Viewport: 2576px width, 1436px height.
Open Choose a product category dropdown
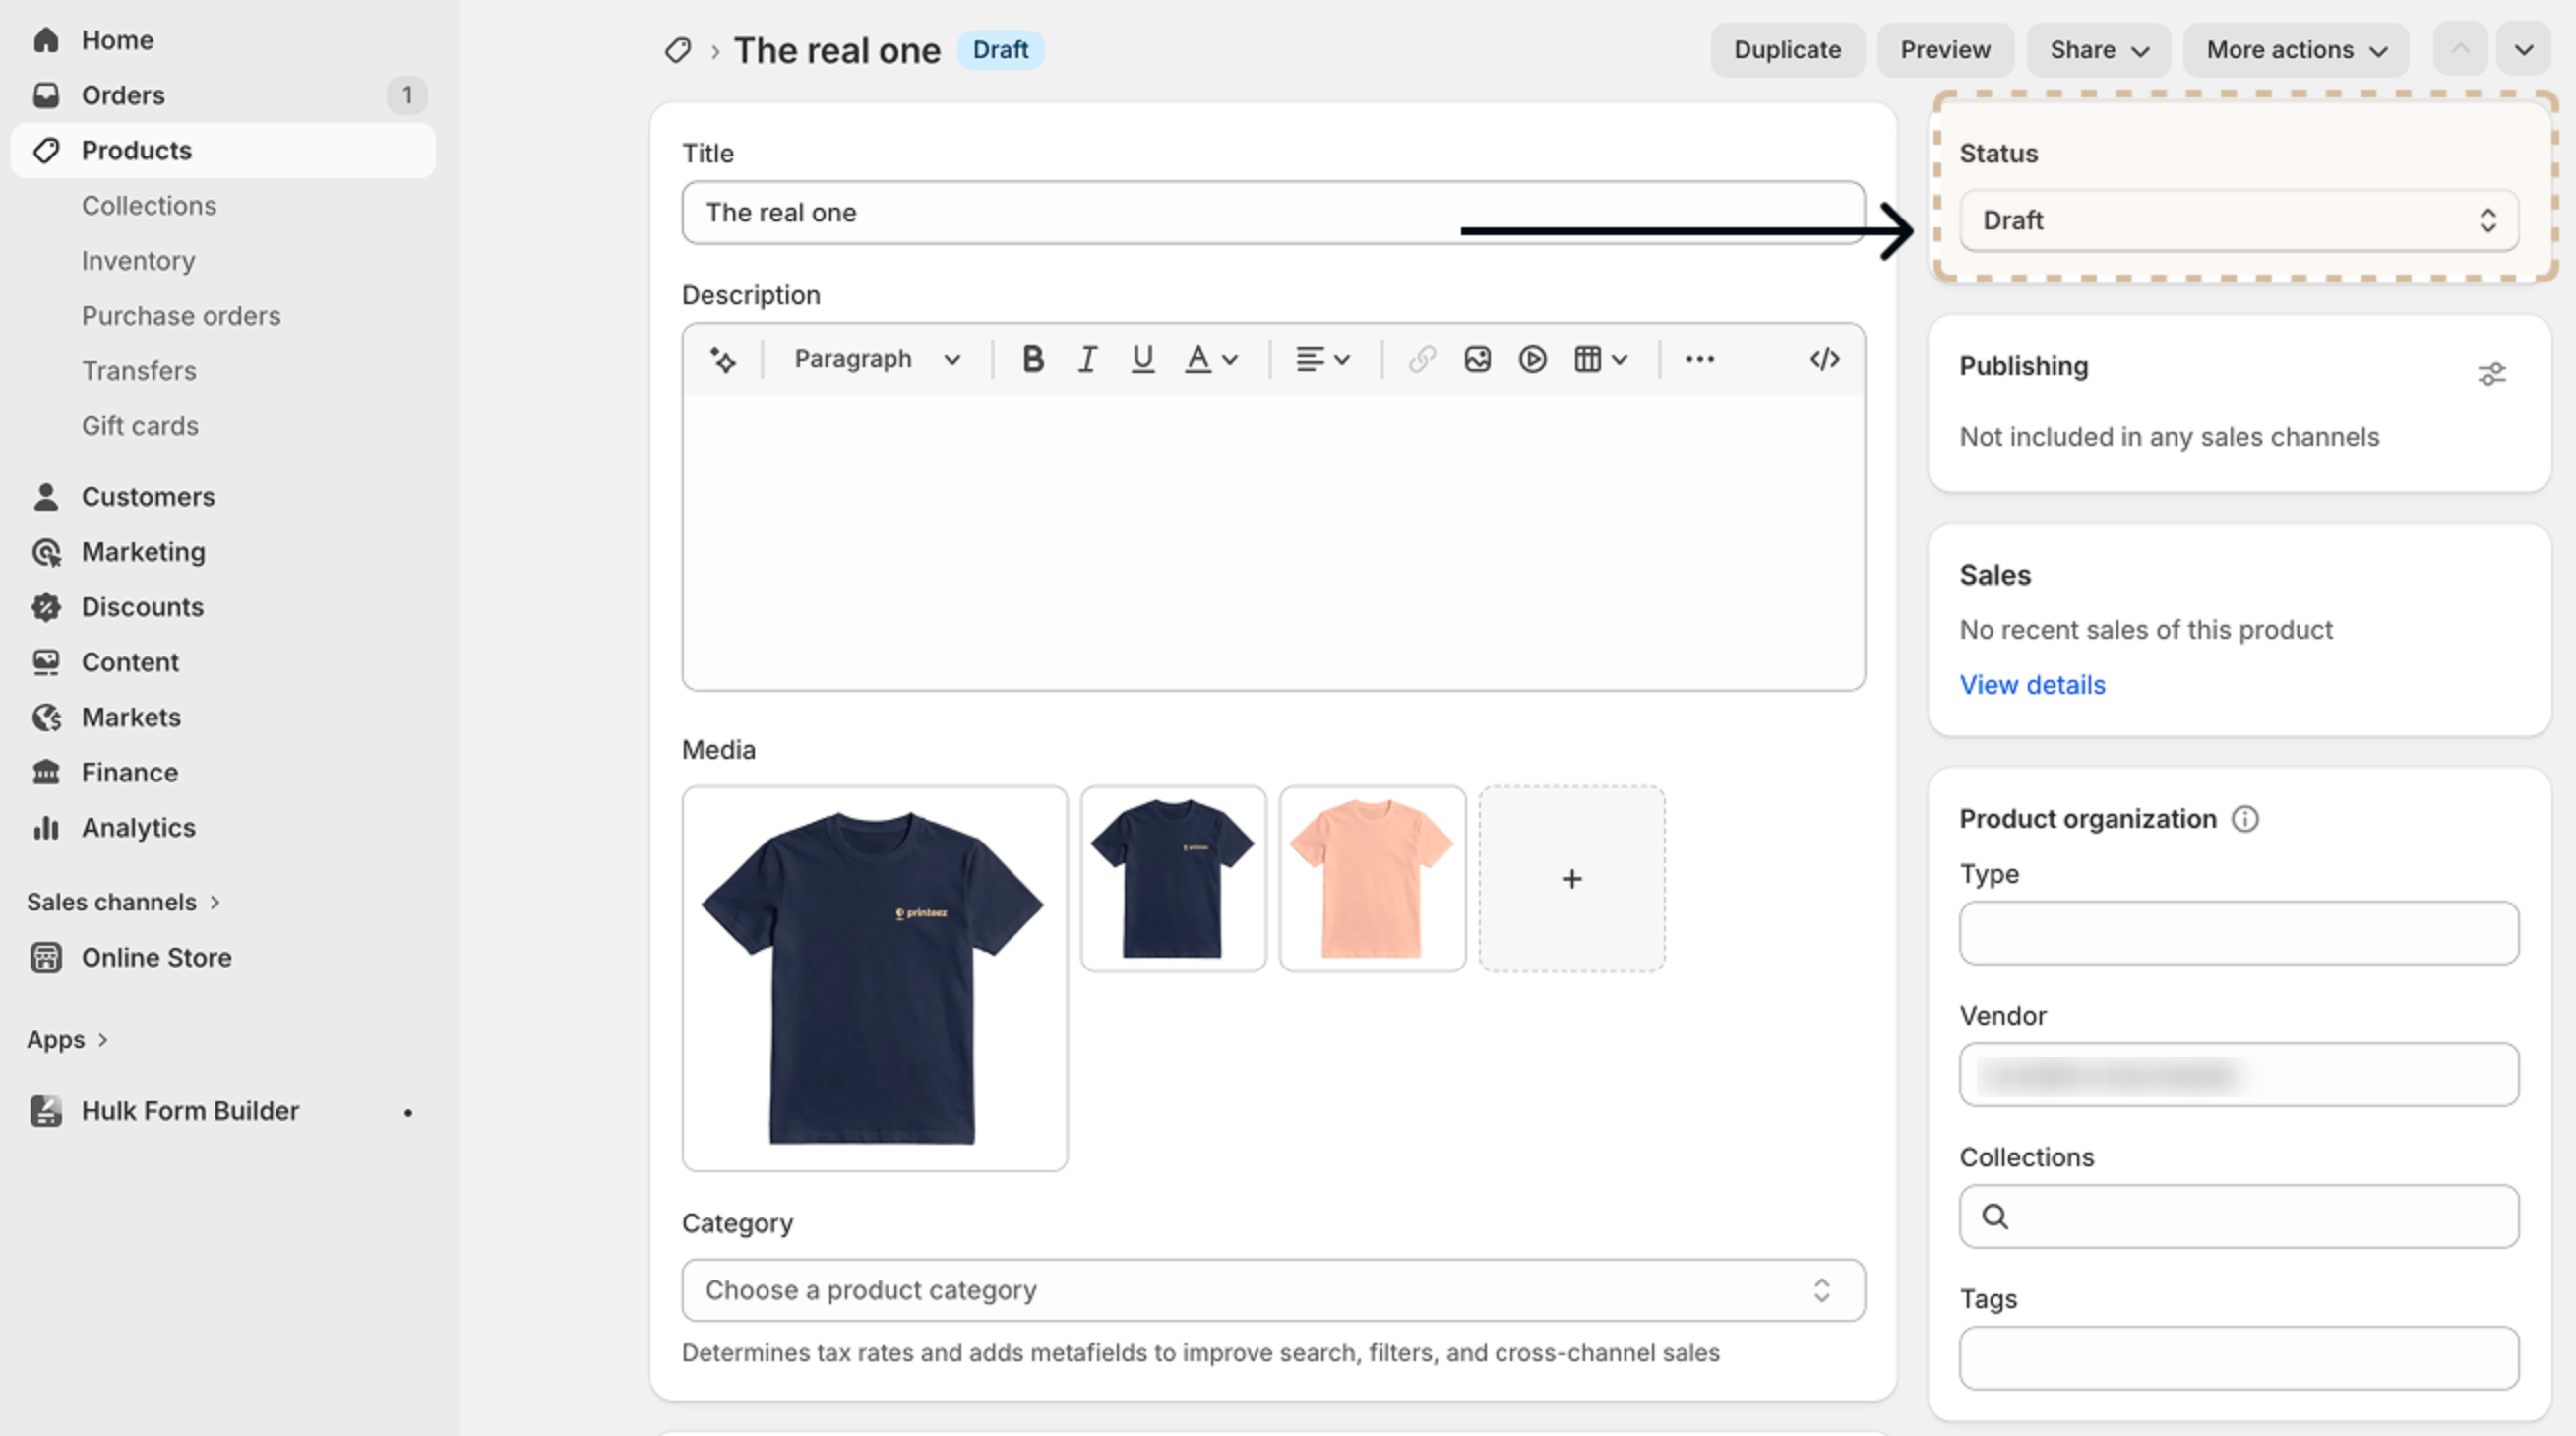pyautogui.click(x=1272, y=1290)
